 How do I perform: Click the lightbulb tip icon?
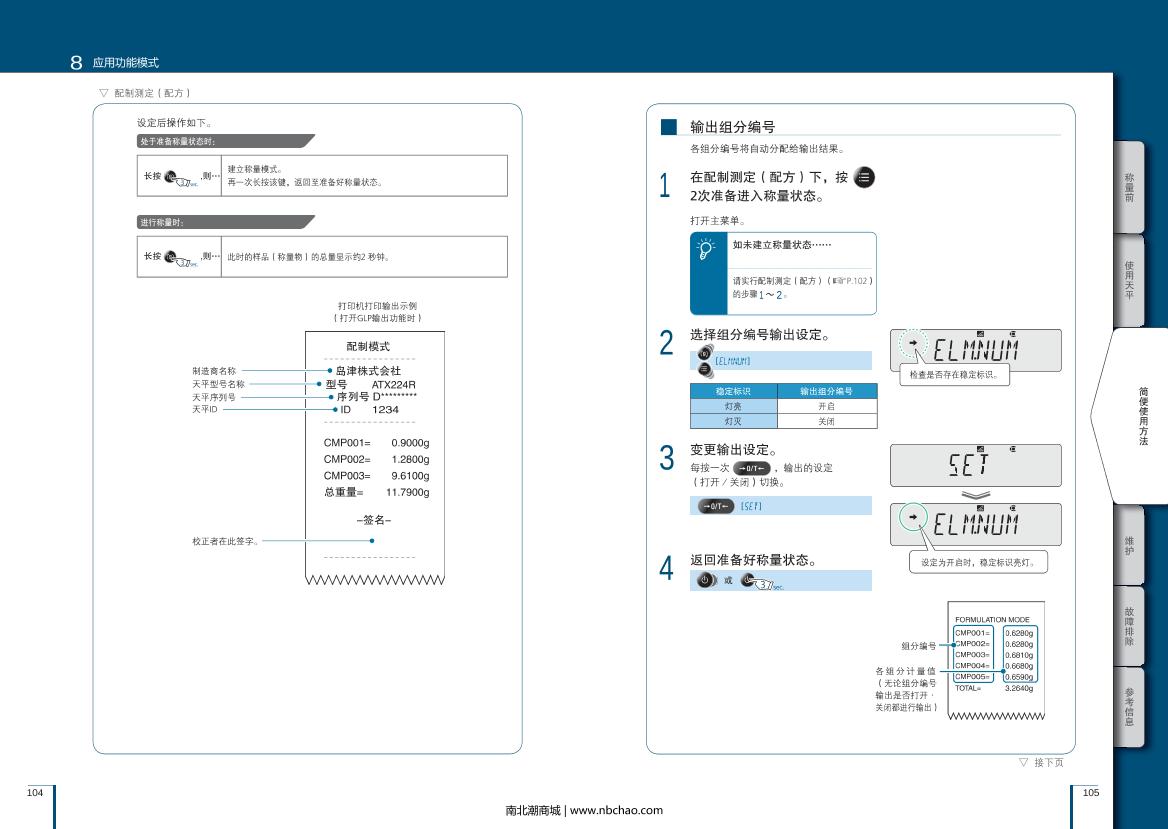708,249
